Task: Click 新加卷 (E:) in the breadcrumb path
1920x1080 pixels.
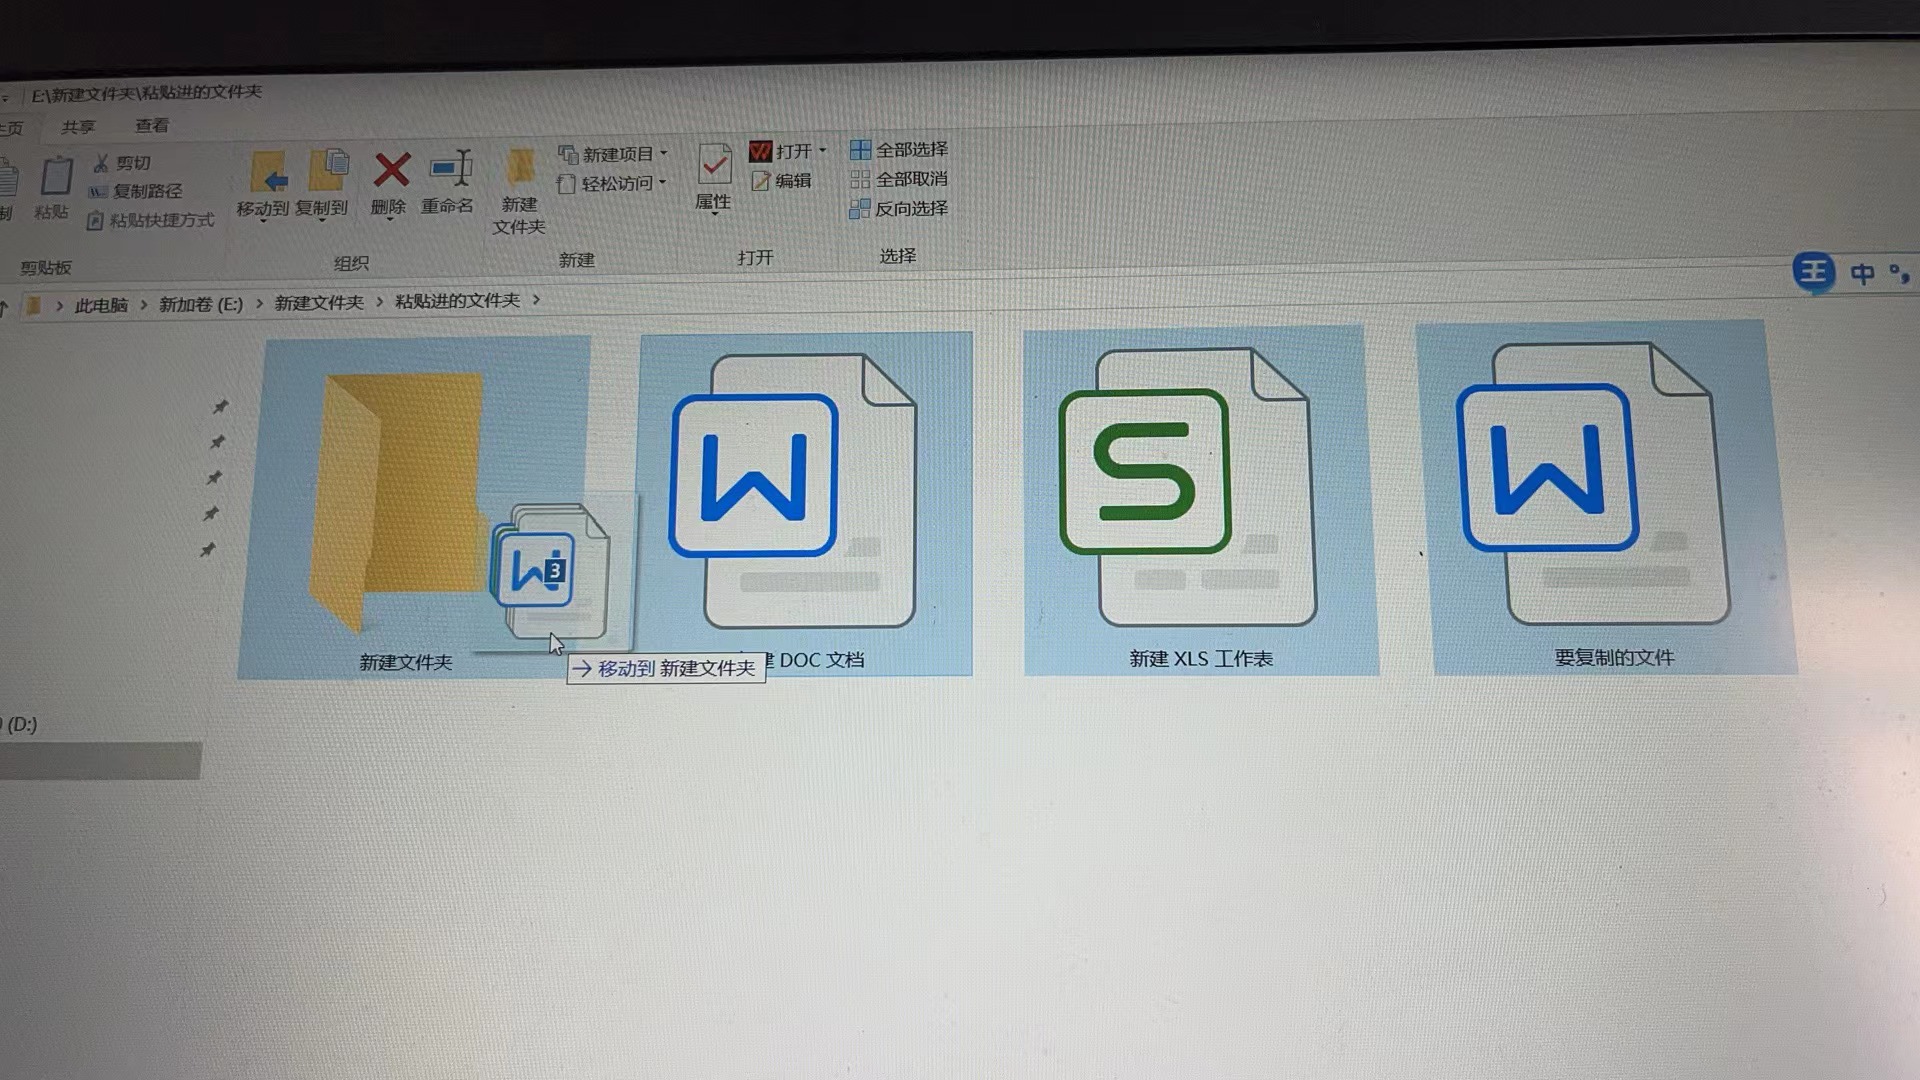Action: tap(201, 304)
